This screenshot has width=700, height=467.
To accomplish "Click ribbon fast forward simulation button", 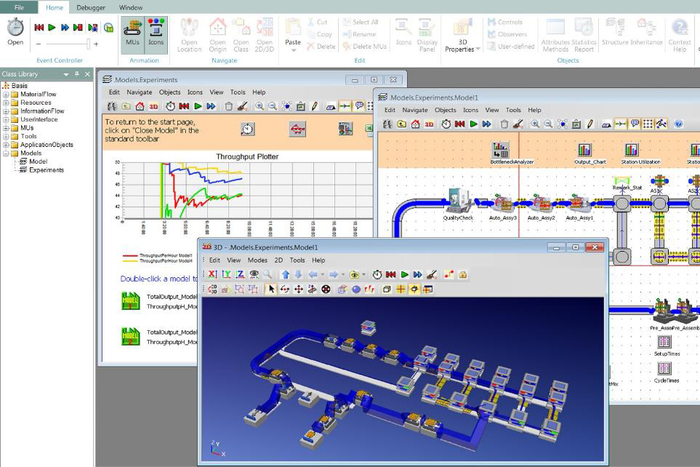I will point(65,28).
